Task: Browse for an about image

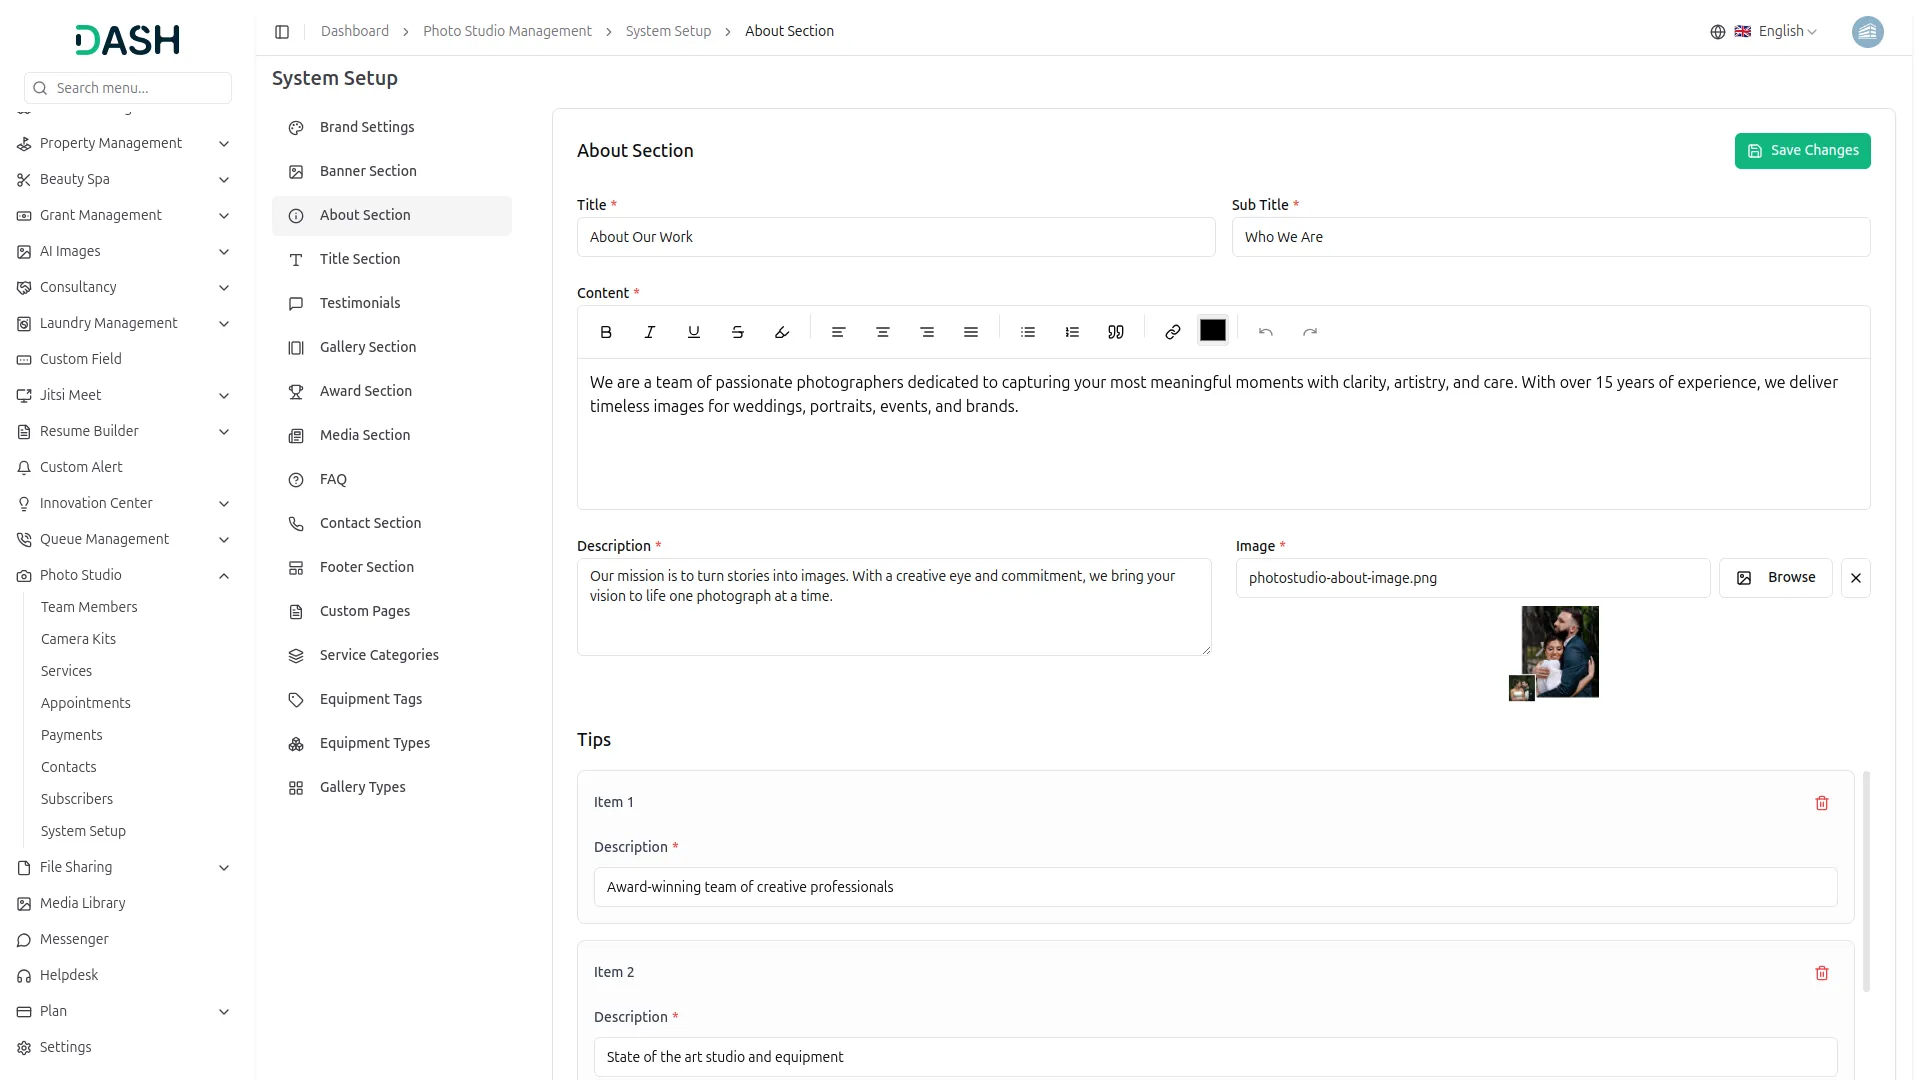Action: coord(1775,578)
